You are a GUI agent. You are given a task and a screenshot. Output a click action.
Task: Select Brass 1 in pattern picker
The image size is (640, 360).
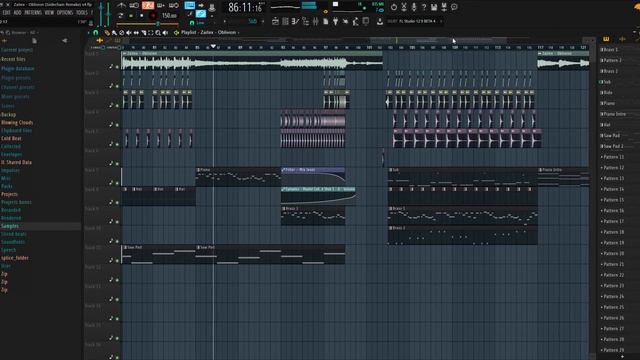(610, 49)
